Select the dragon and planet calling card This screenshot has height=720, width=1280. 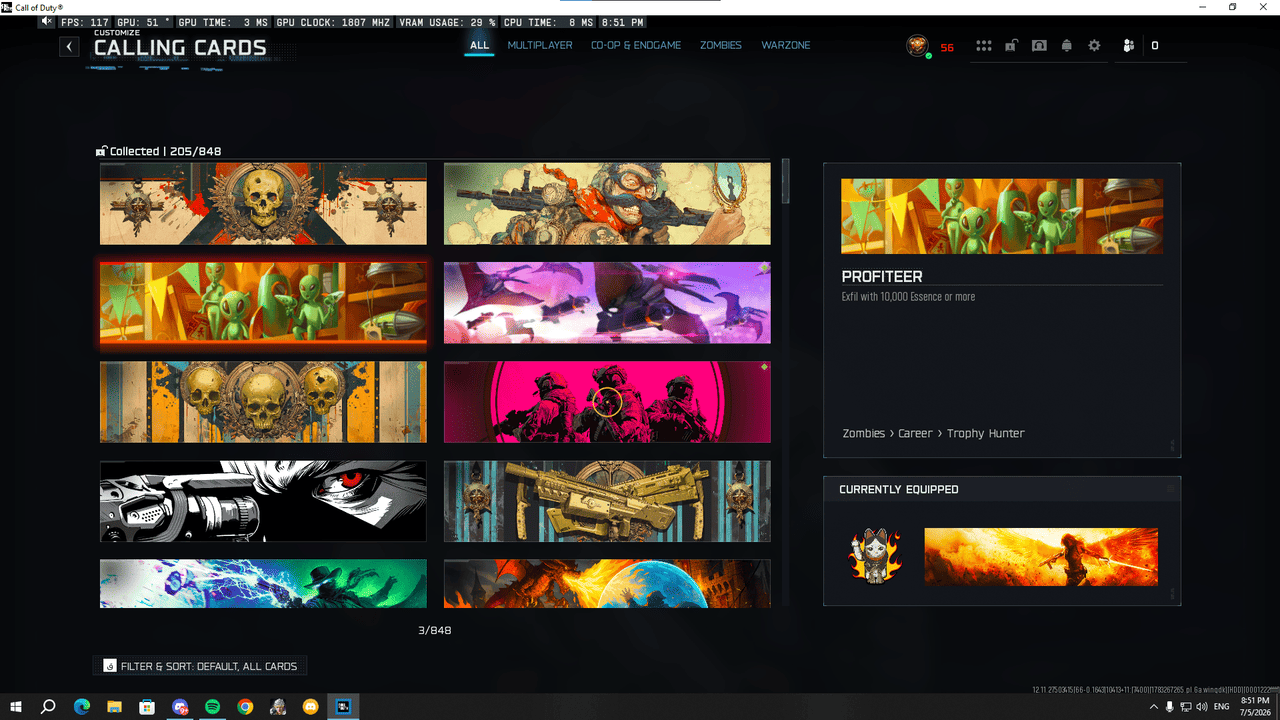click(607, 583)
